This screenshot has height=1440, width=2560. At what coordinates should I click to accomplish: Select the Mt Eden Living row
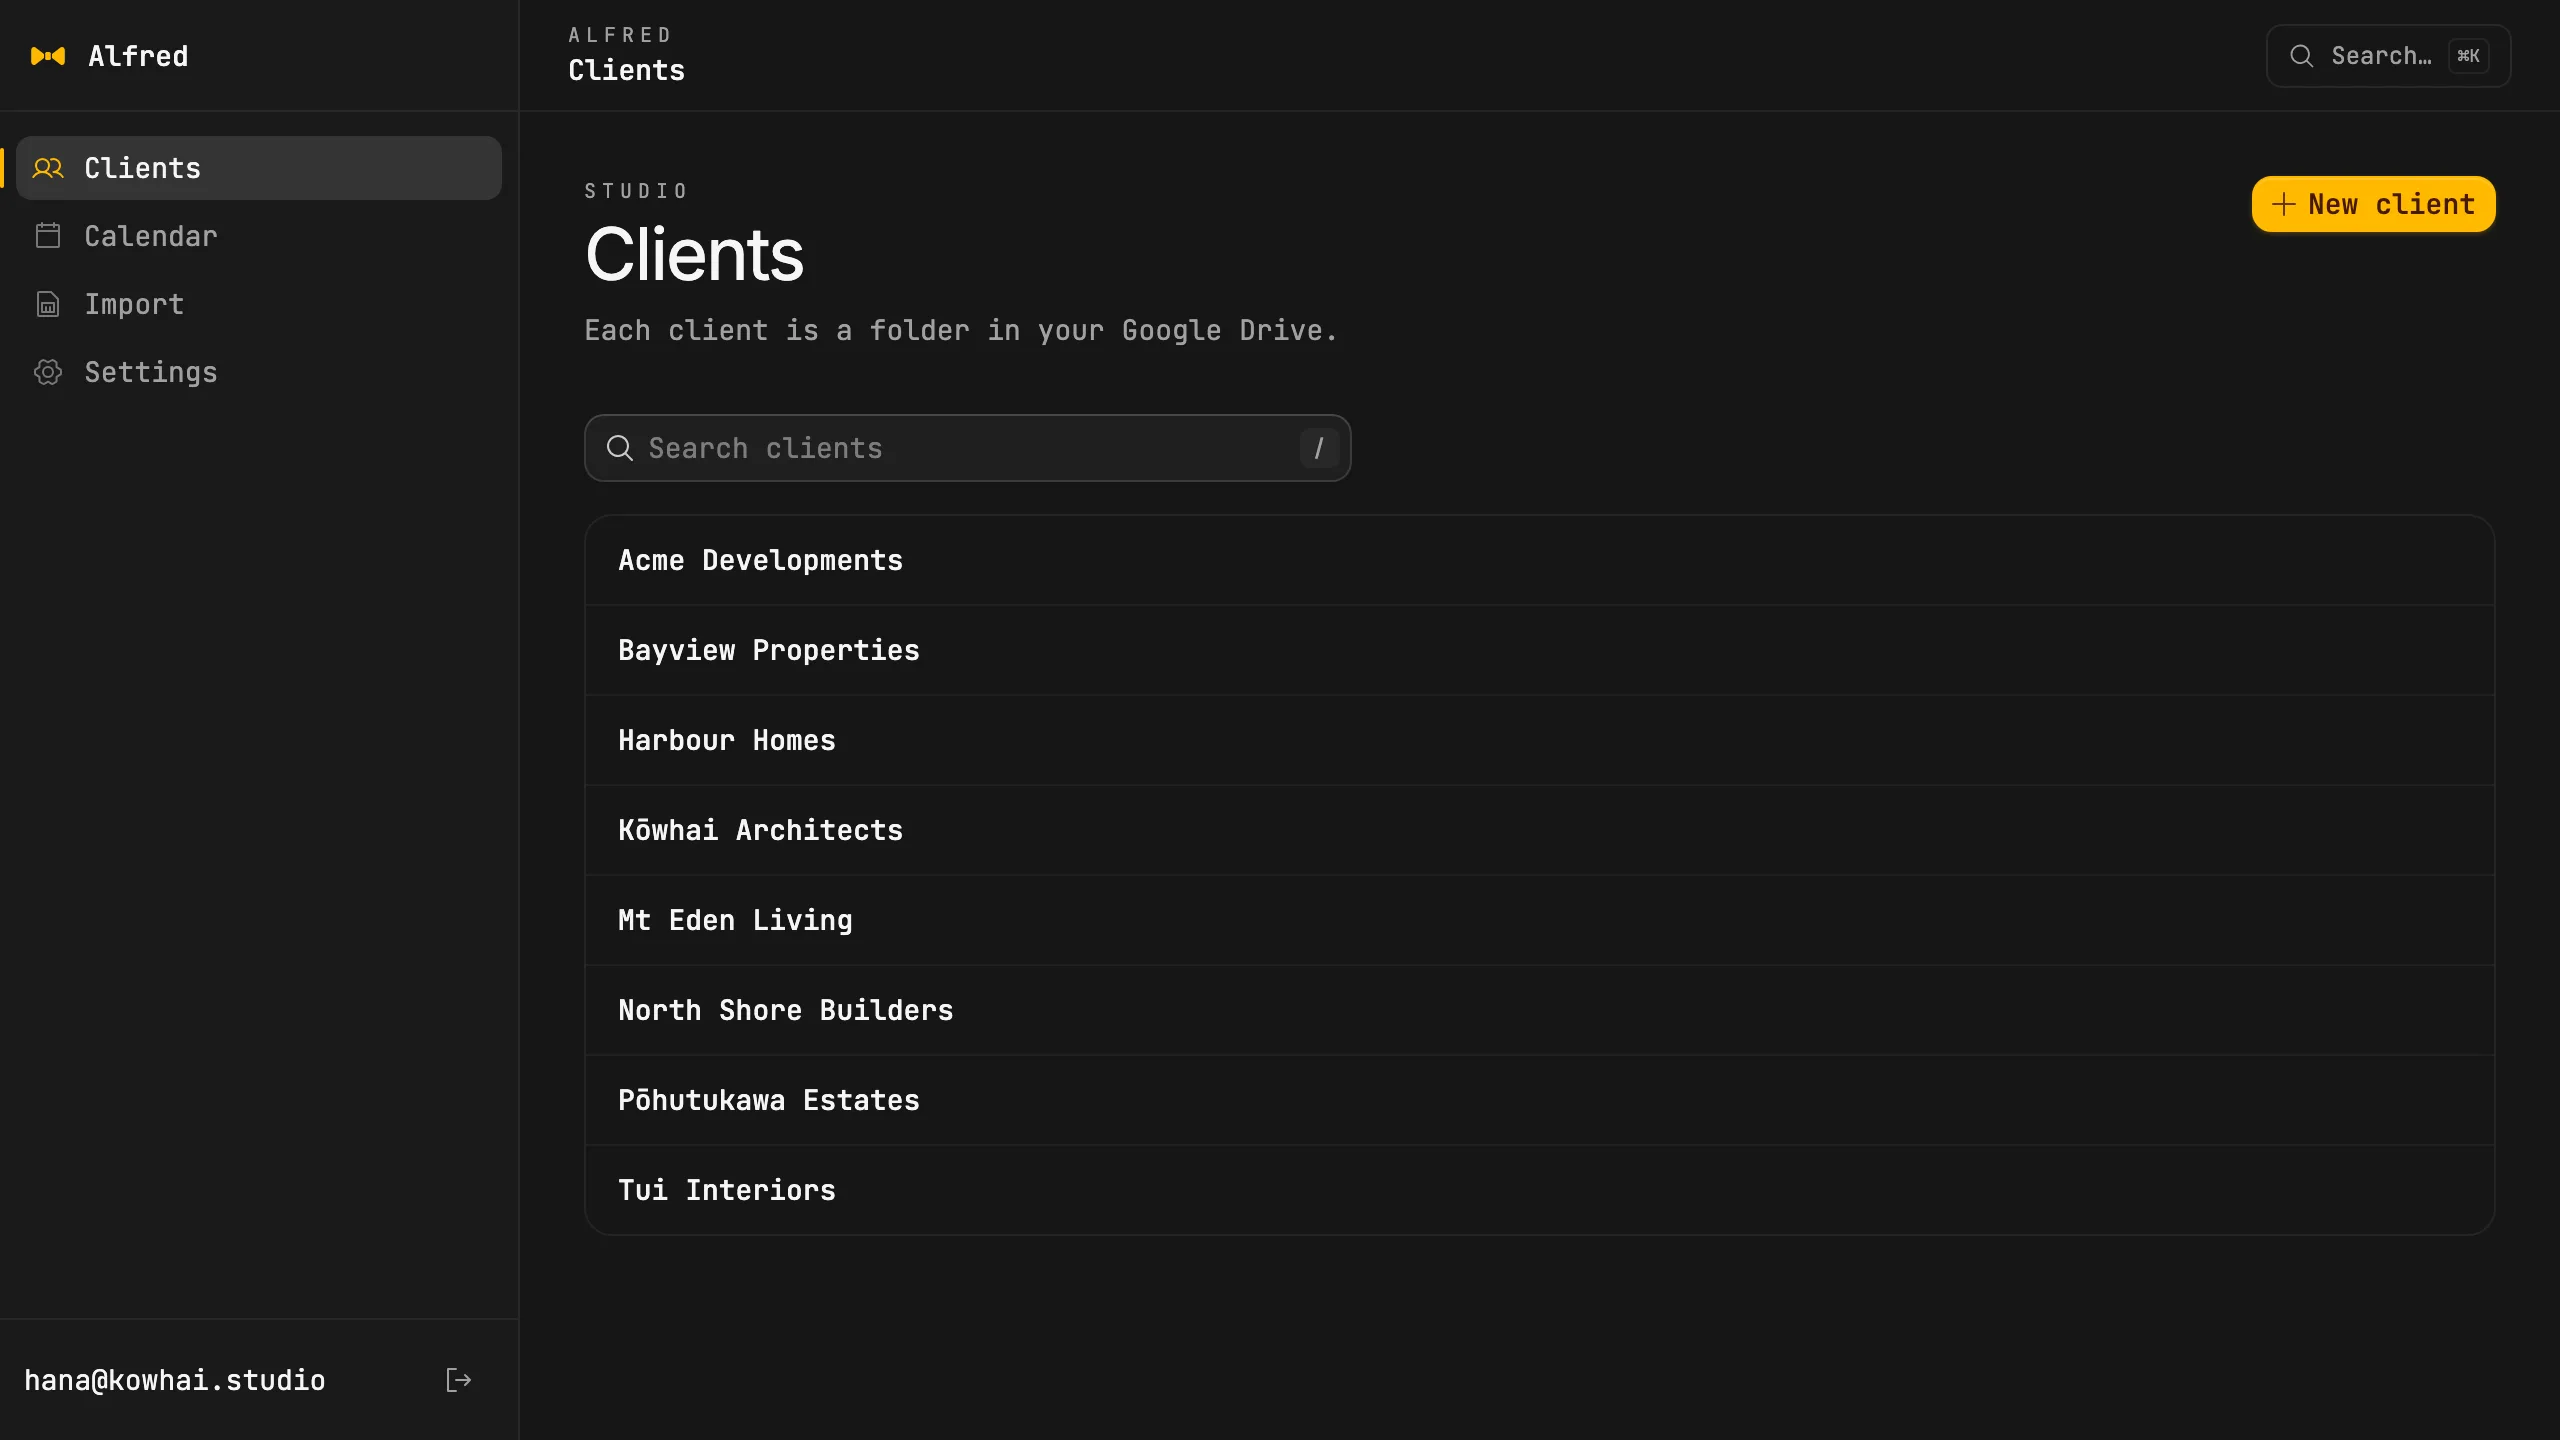pos(1539,920)
